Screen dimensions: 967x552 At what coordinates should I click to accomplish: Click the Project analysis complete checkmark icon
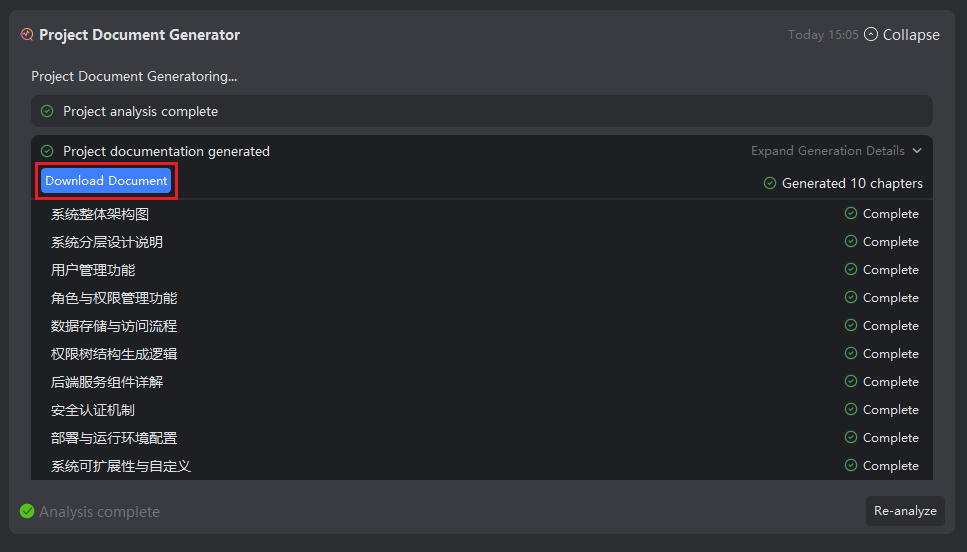tap(47, 111)
